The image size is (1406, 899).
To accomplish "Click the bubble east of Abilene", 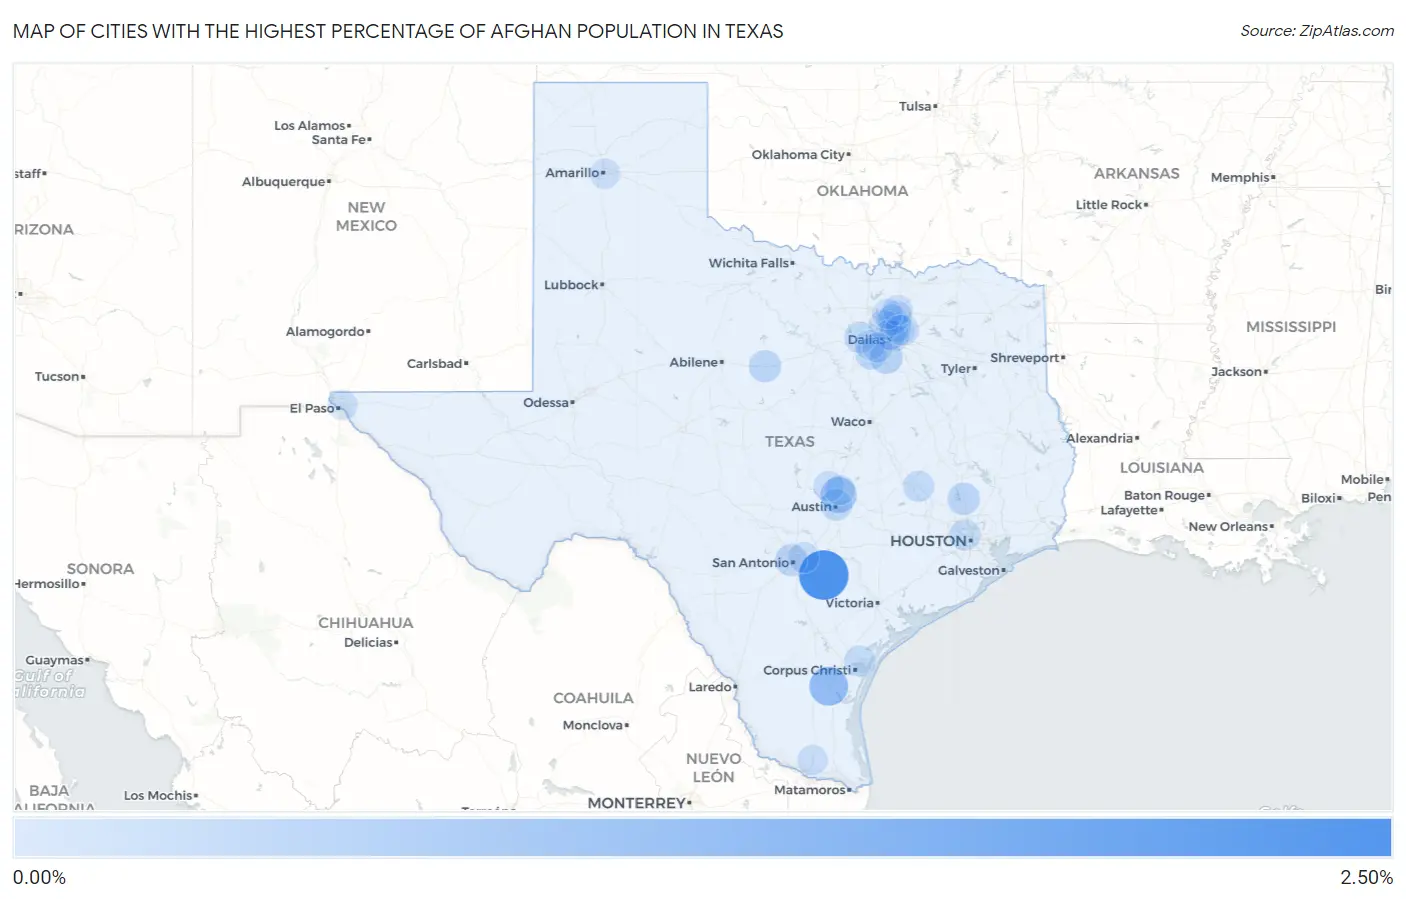I will pyautogui.click(x=765, y=366).
